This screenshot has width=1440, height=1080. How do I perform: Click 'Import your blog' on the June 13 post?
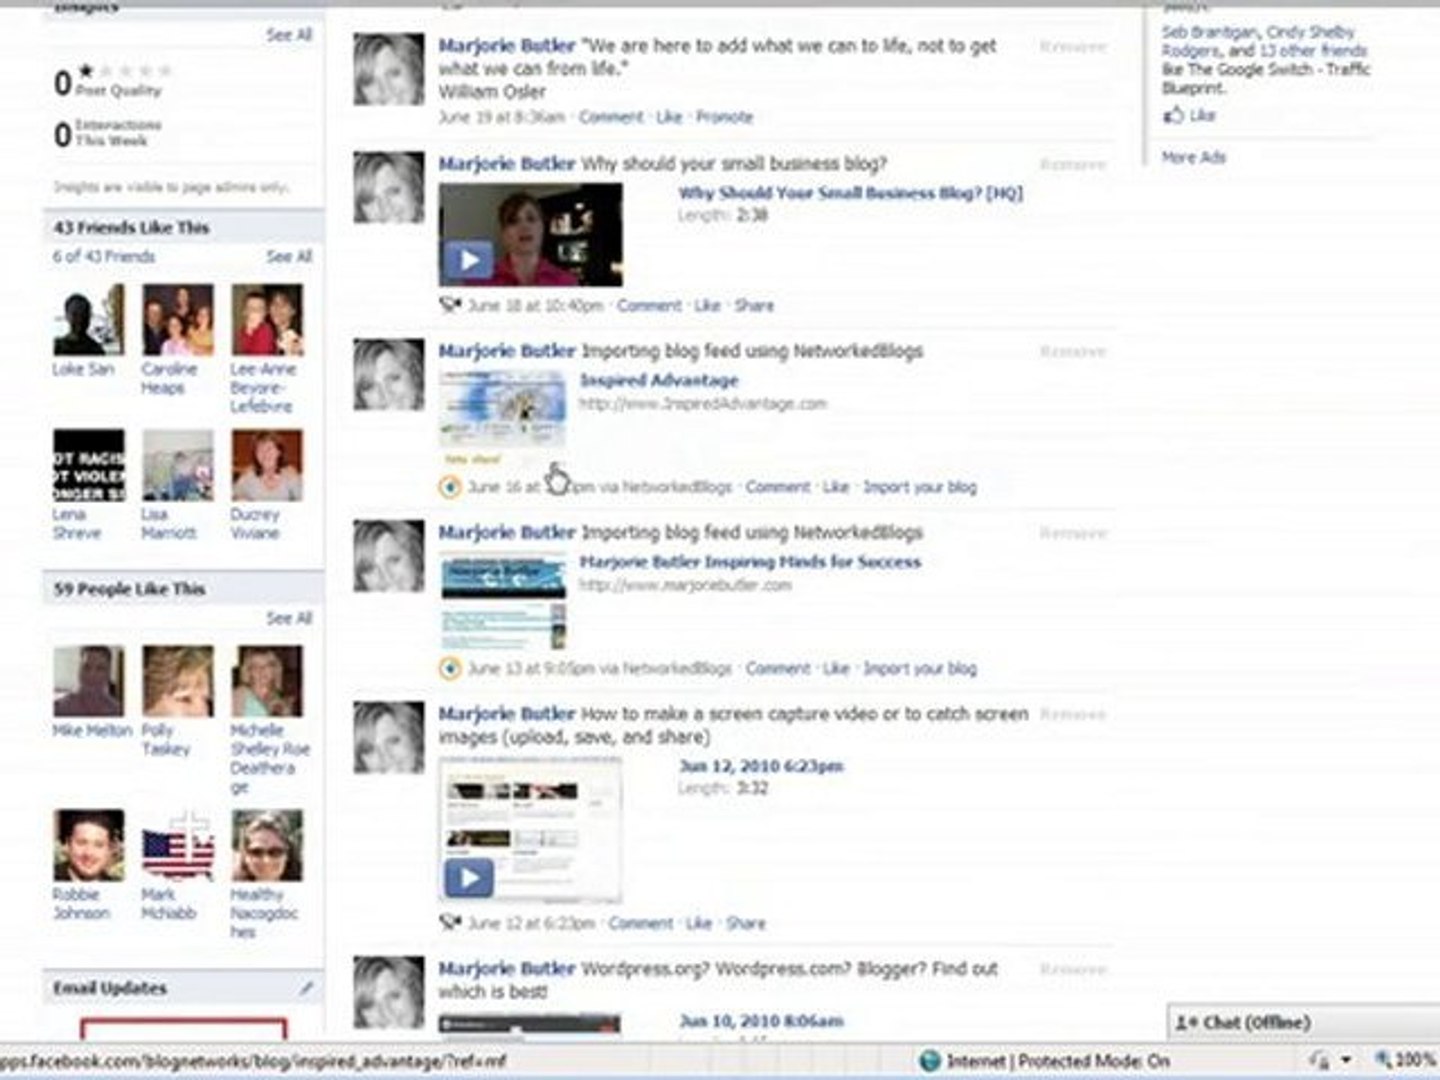pyautogui.click(x=920, y=668)
